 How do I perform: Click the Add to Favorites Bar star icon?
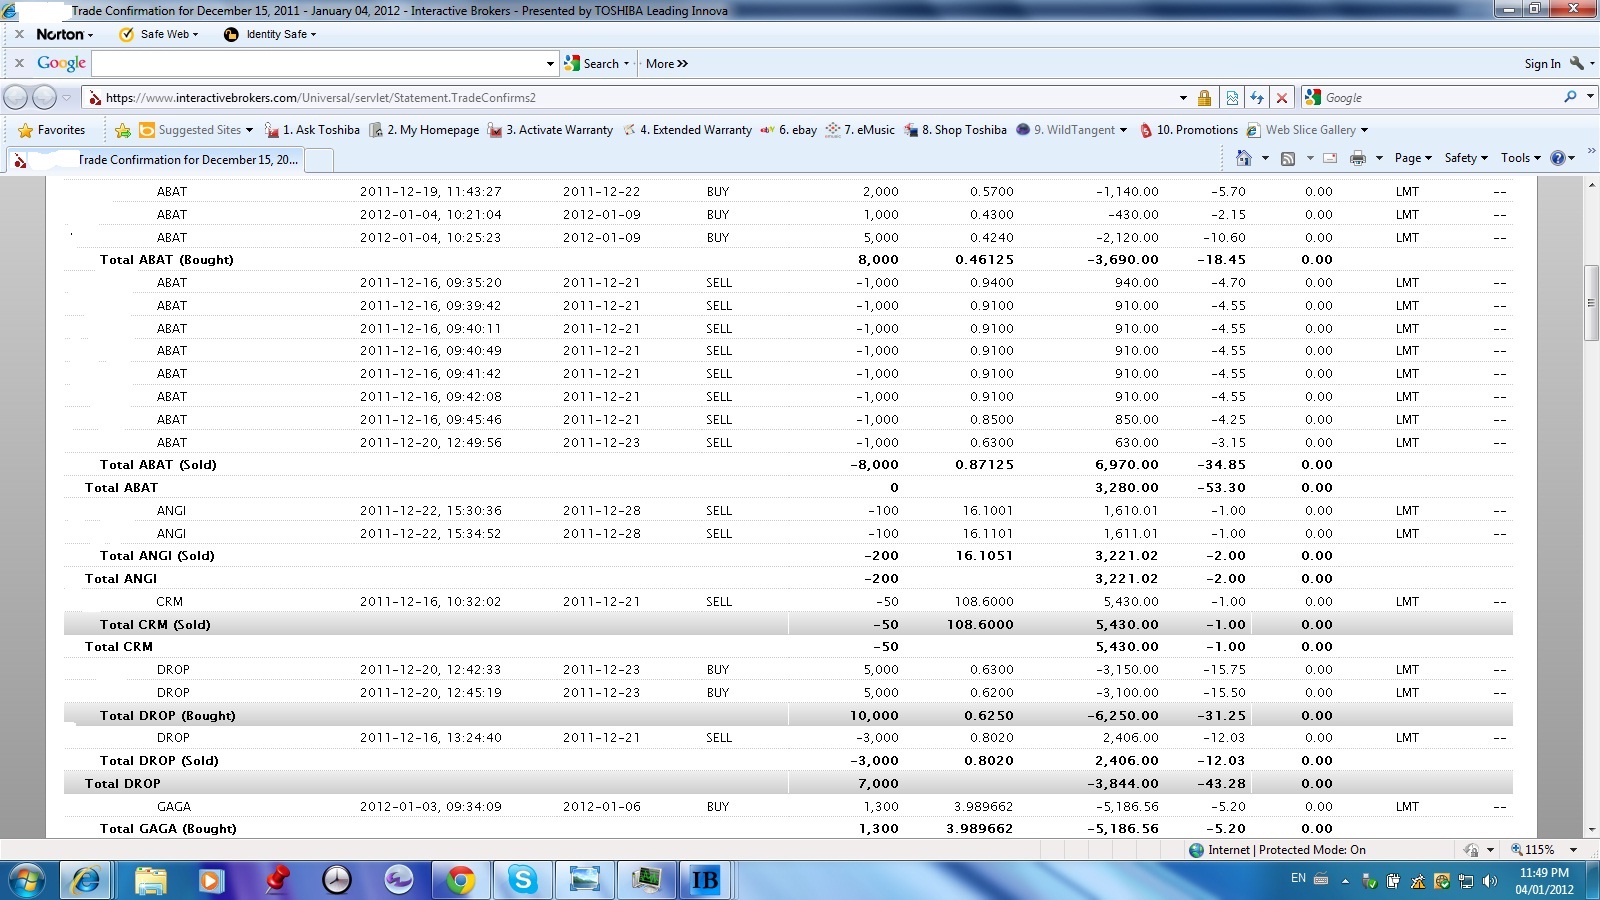[x=123, y=130]
